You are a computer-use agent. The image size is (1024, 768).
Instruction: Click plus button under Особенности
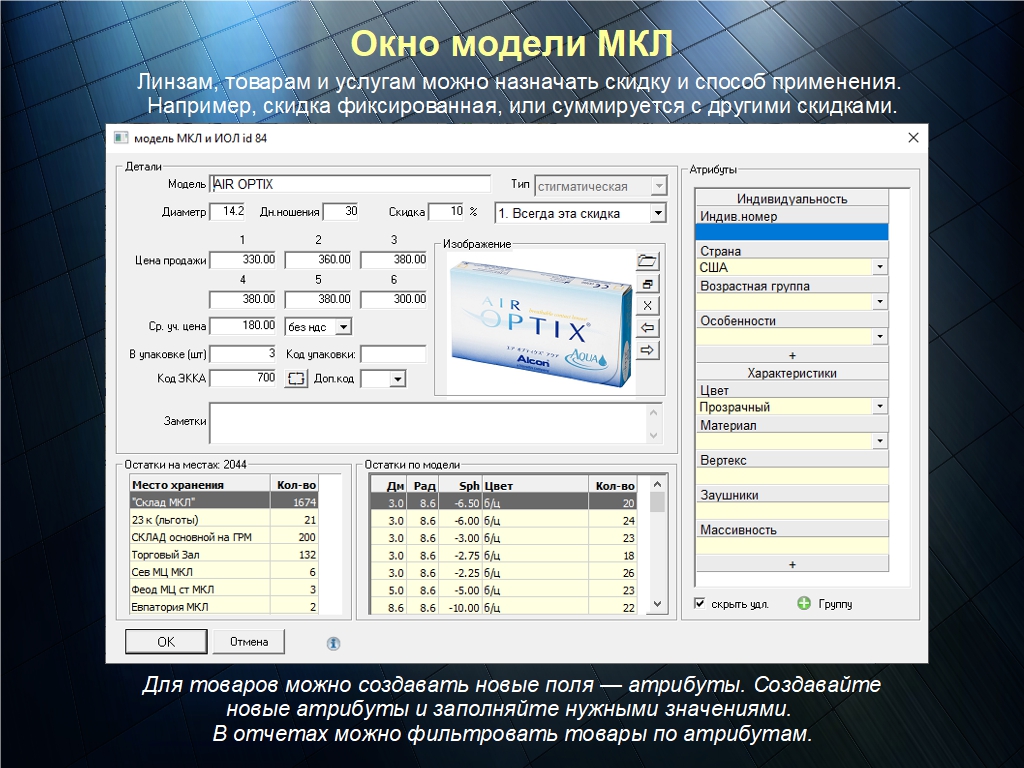tap(792, 355)
